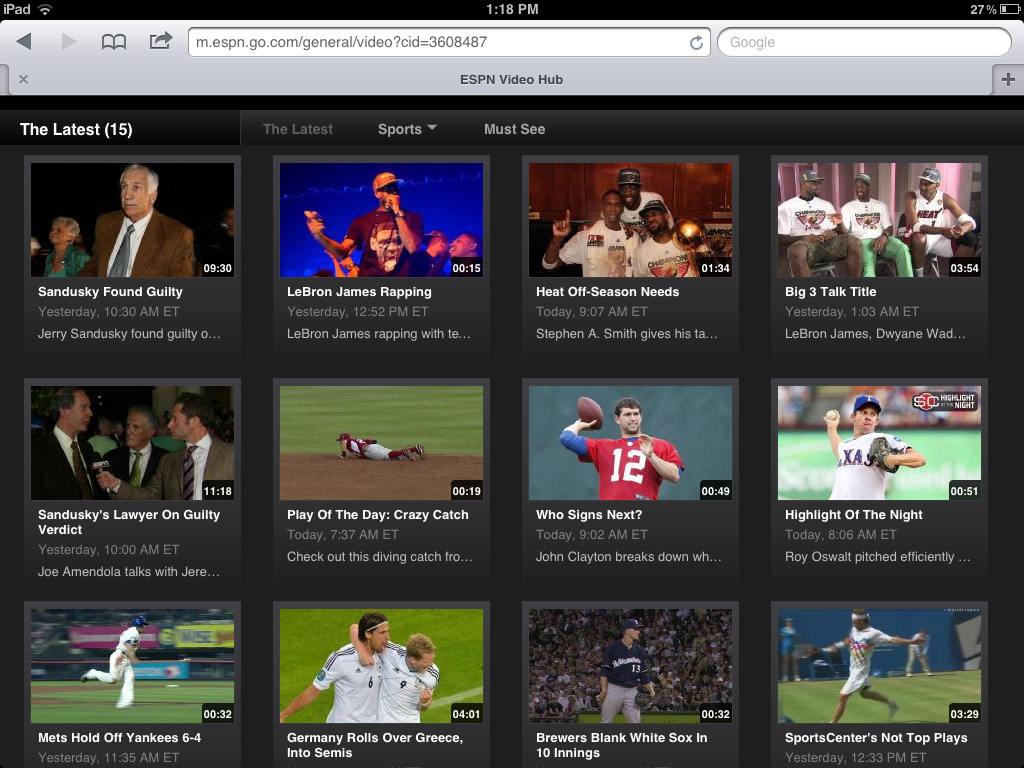This screenshot has width=1024, height=768.
Task: Open a new tab with the plus button
Action: coord(1008,79)
